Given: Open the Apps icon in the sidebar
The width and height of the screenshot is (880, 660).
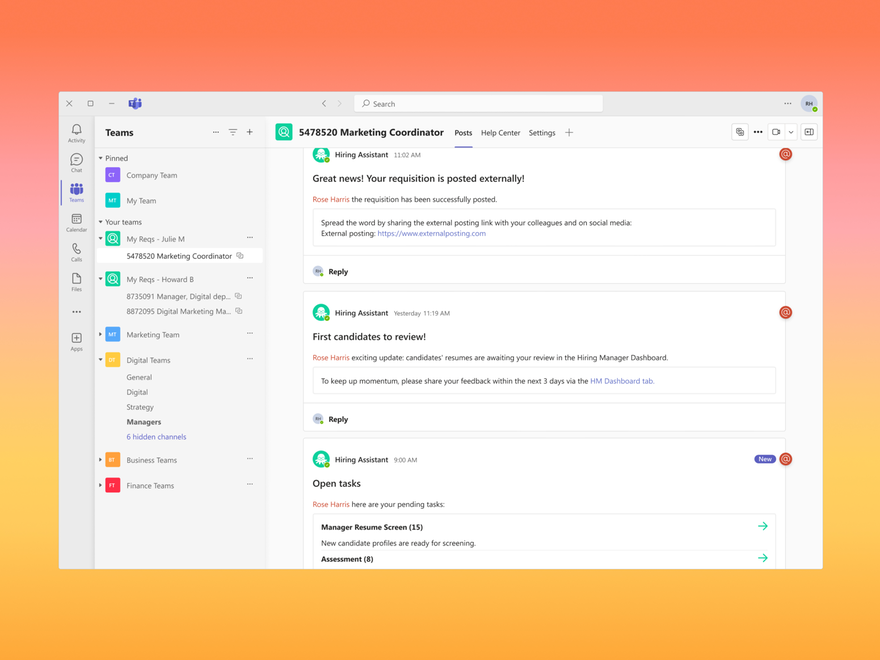Looking at the screenshot, I should tap(76, 340).
